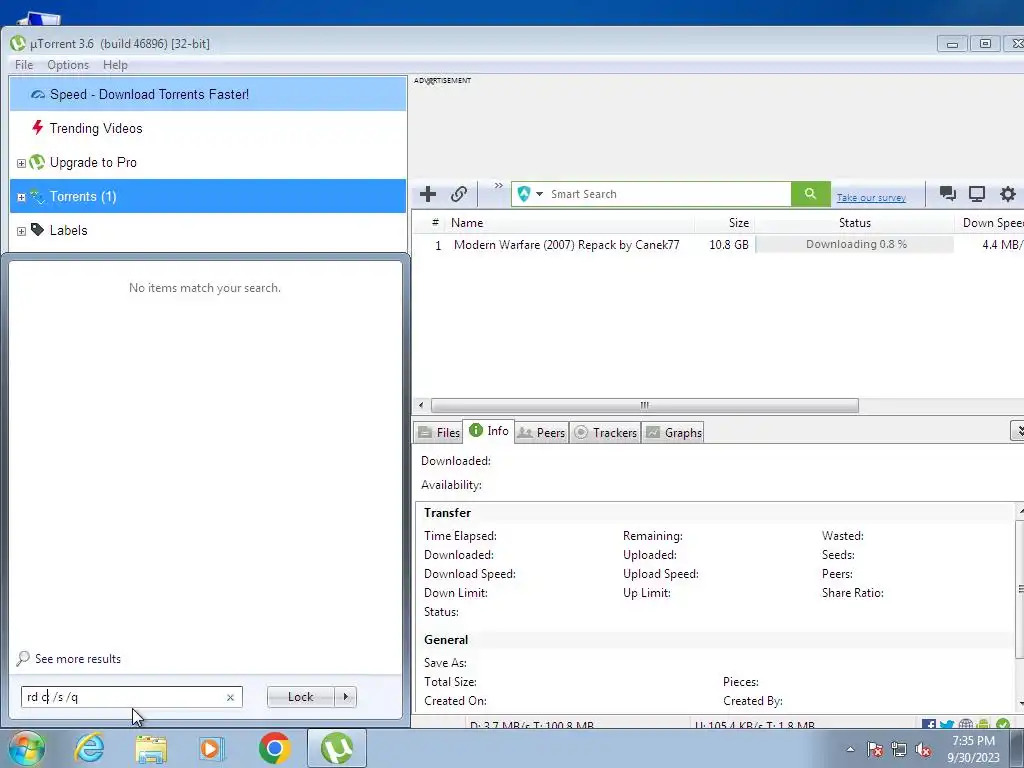Image resolution: width=1024 pixels, height=768 pixels.
Task: Click the Start menu search box
Action: coord(131,697)
